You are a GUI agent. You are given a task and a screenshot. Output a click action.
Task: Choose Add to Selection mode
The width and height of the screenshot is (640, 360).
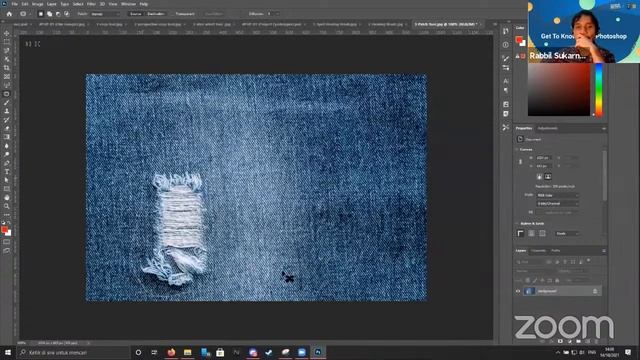pyautogui.click(x=49, y=14)
